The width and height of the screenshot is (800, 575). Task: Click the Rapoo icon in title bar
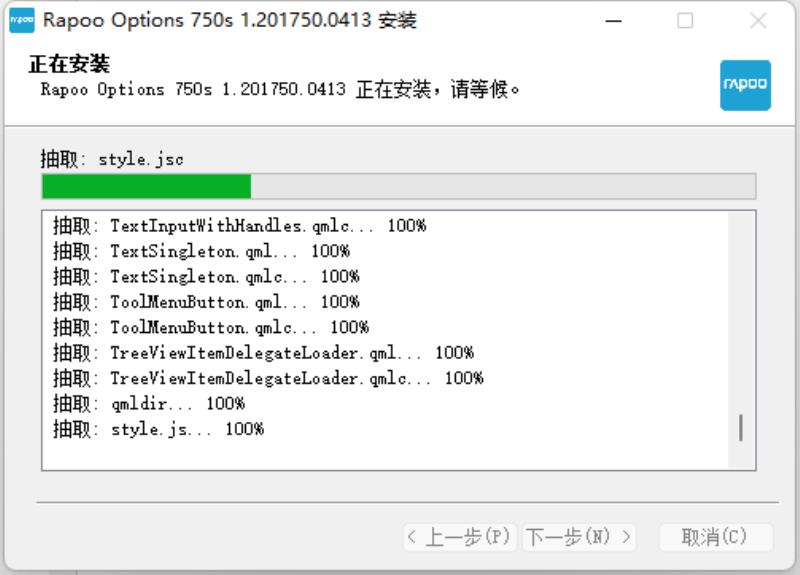[22, 20]
